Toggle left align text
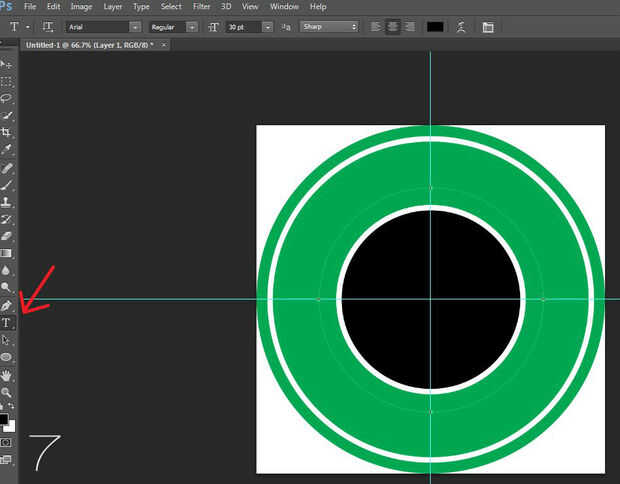Image resolution: width=620 pixels, height=484 pixels. click(x=376, y=26)
